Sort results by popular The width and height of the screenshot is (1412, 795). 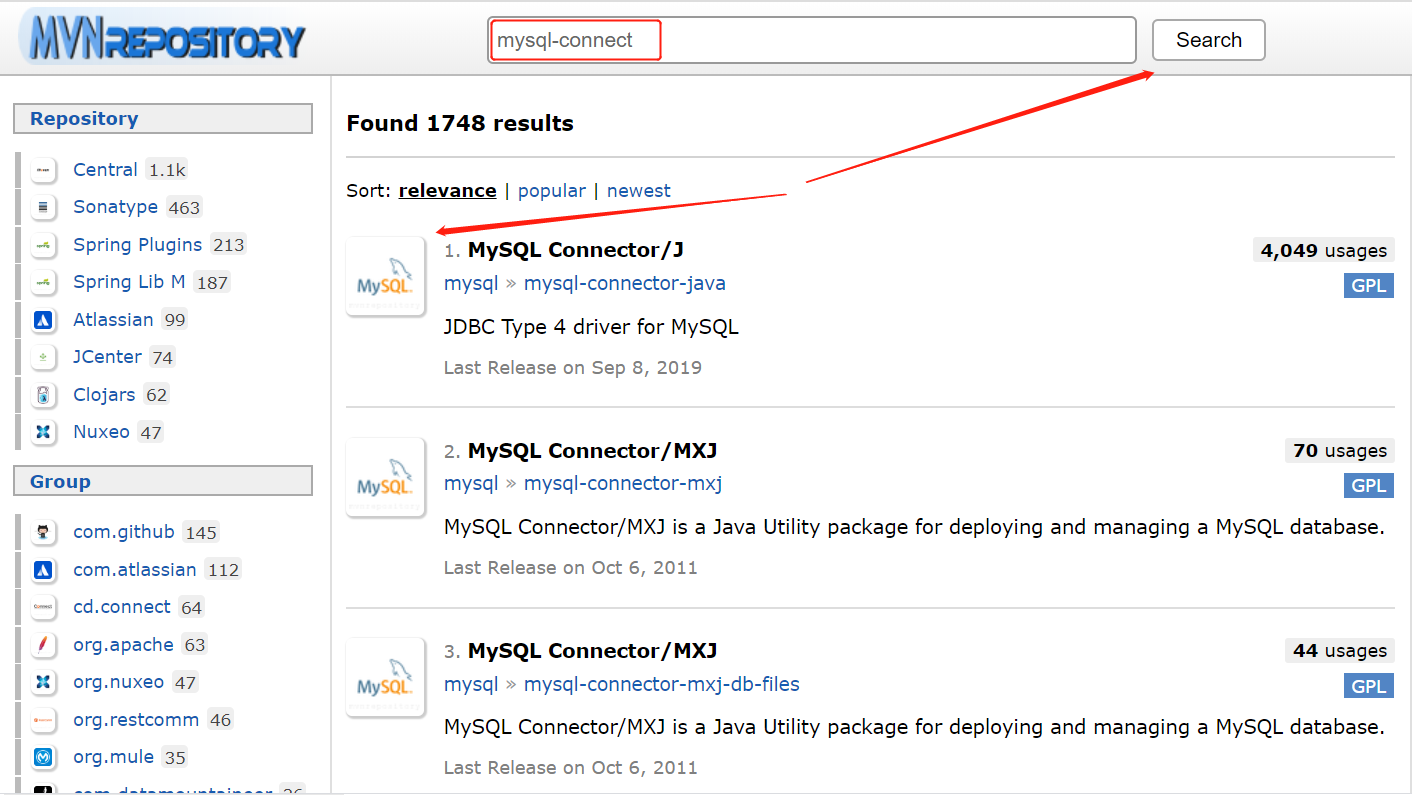(552, 191)
